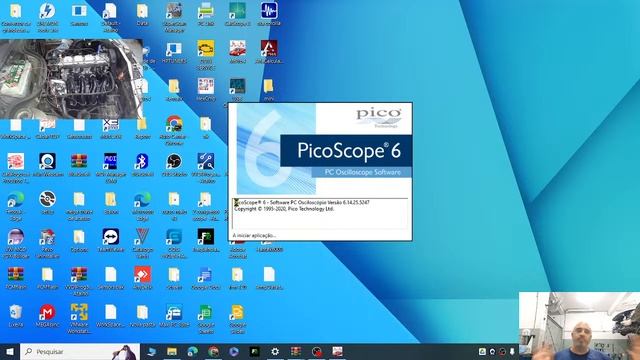Viewport: 640px width, 360px height.
Task: Open File Explorer from the taskbar
Action: pos(172,351)
